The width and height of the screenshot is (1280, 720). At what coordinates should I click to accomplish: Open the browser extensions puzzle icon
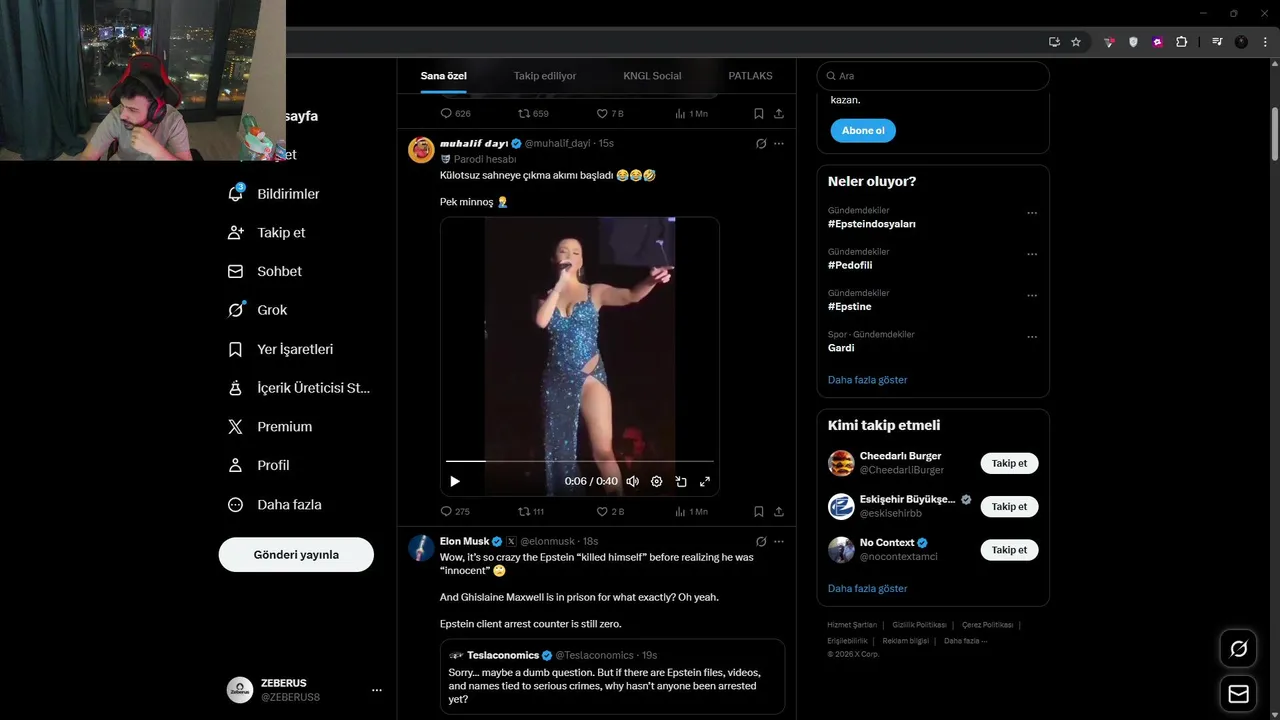[1182, 42]
